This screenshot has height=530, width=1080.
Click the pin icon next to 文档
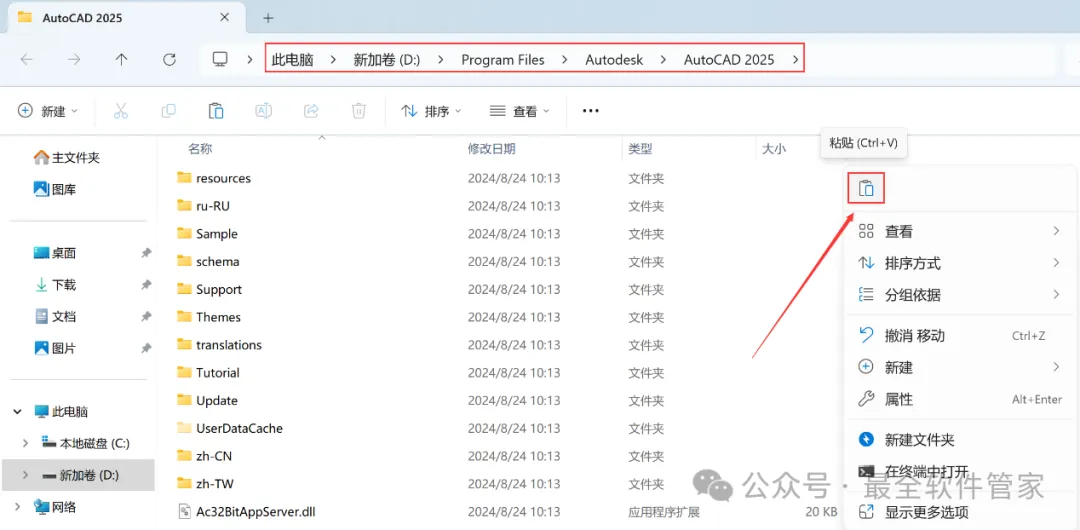point(146,317)
